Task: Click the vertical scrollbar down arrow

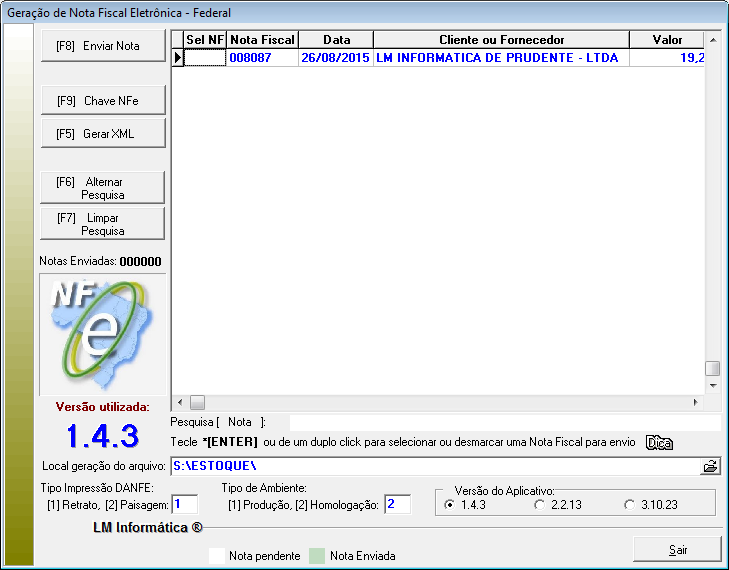Action: tap(712, 385)
